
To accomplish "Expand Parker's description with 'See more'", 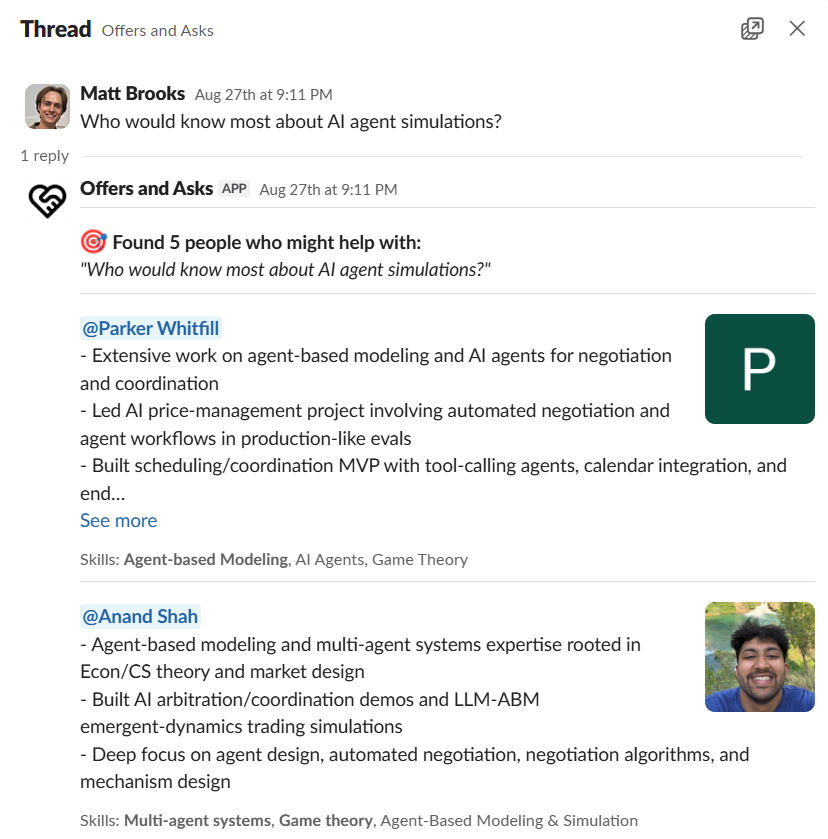I will [x=118, y=520].
